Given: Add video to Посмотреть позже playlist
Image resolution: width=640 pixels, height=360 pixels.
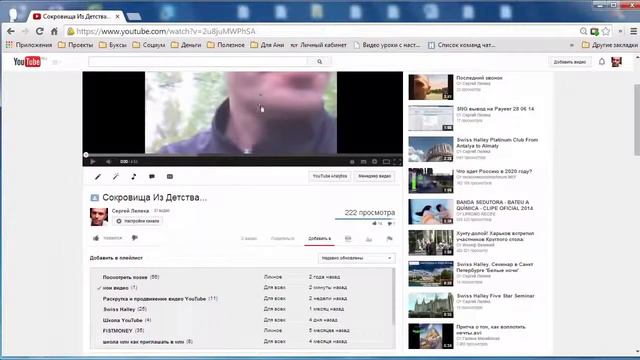Looking at the screenshot, I should pos(125,277).
